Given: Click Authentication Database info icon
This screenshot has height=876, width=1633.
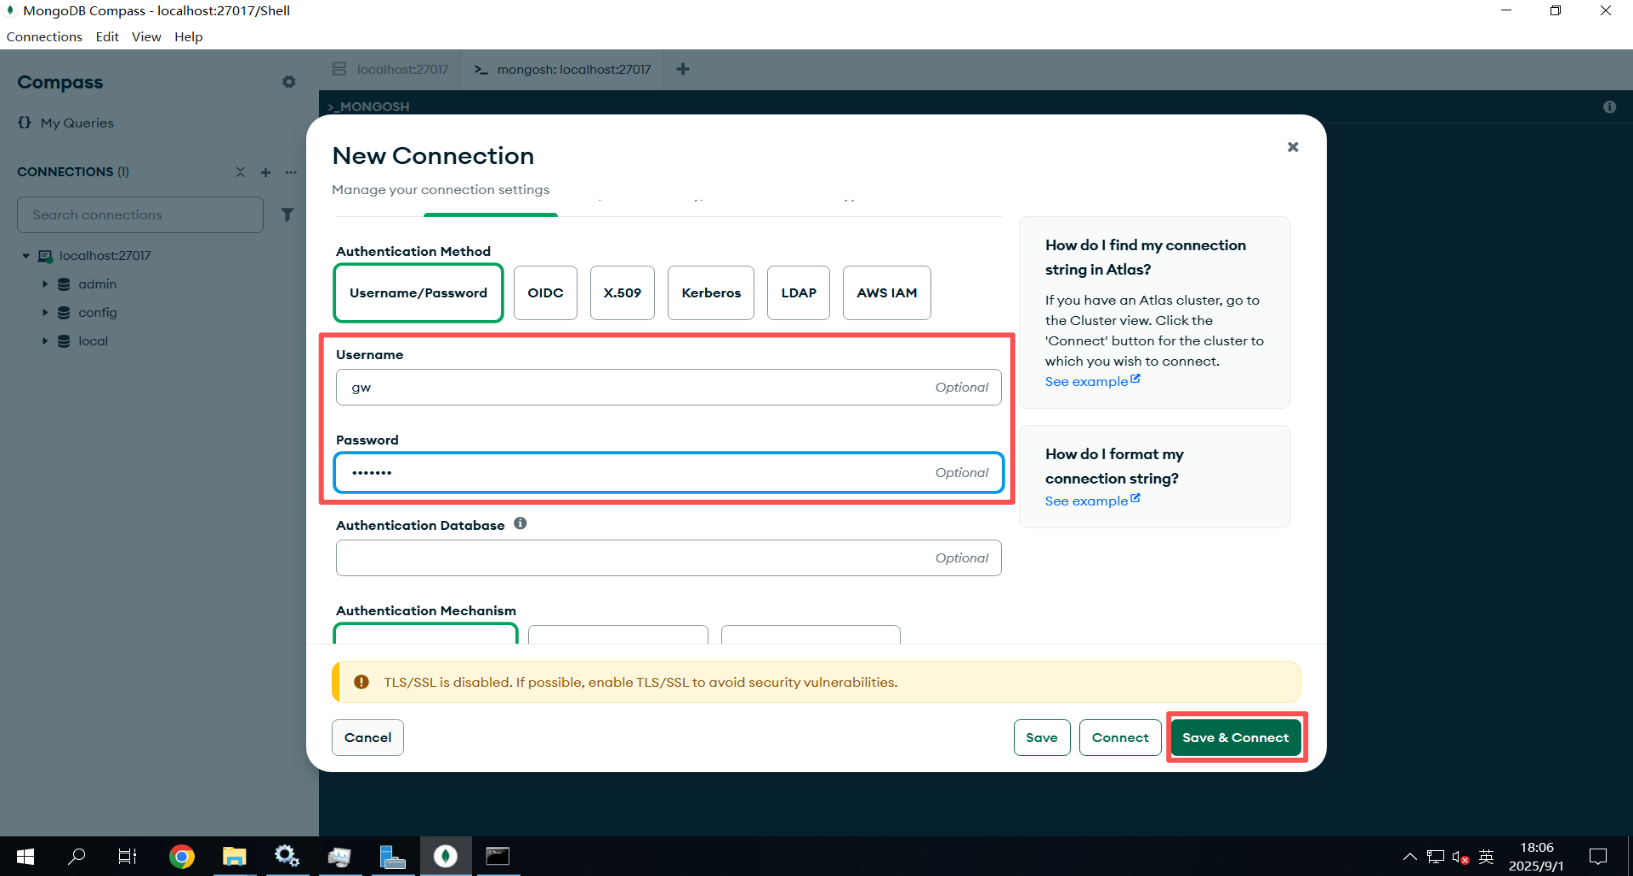Looking at the screenshot, I should pos(520,524).
